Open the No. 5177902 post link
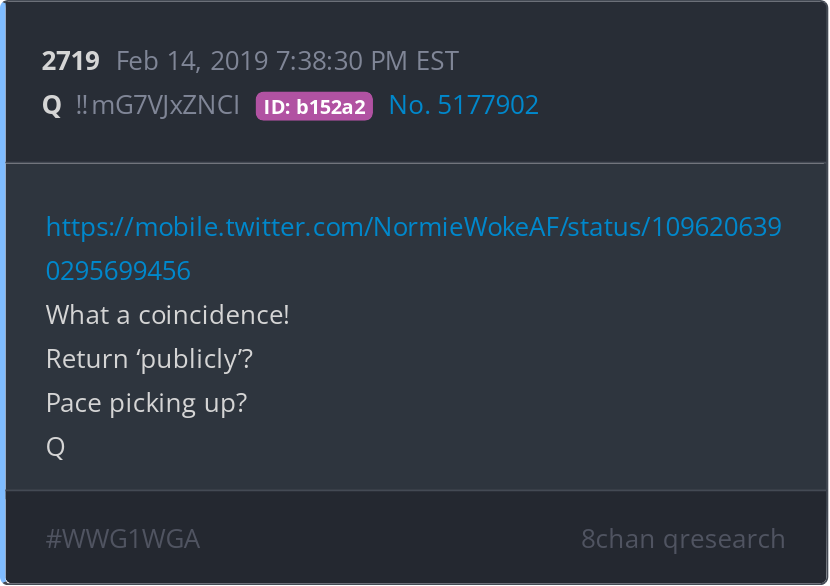830x586 pixels. (464, 105)
